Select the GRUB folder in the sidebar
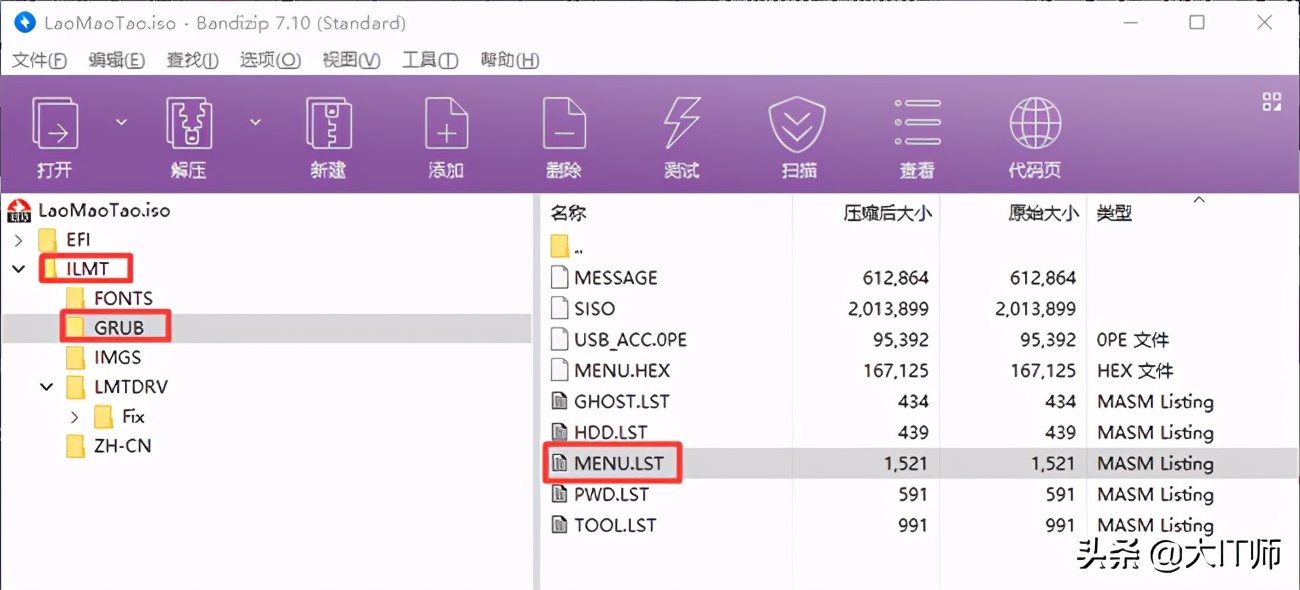This screenshot has width=1300, height=590. (114, 327)
